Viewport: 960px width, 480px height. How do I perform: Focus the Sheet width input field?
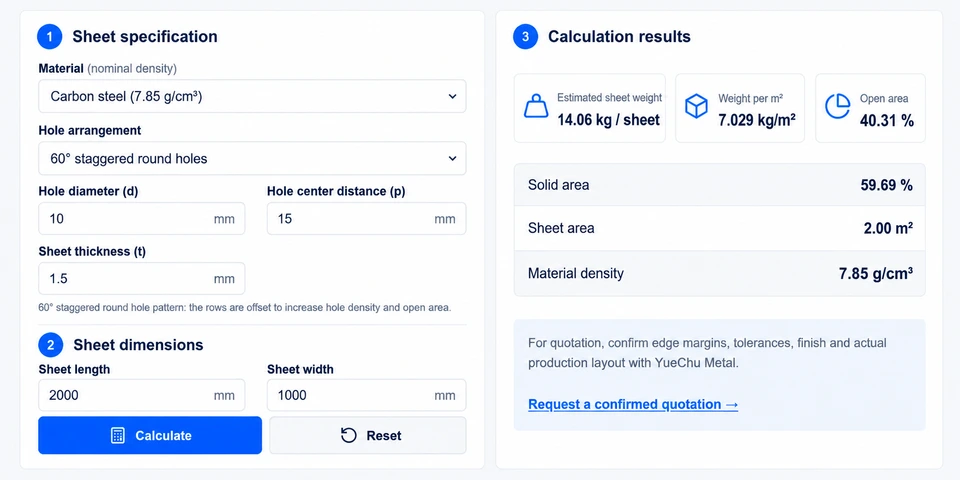click(366, 395)
